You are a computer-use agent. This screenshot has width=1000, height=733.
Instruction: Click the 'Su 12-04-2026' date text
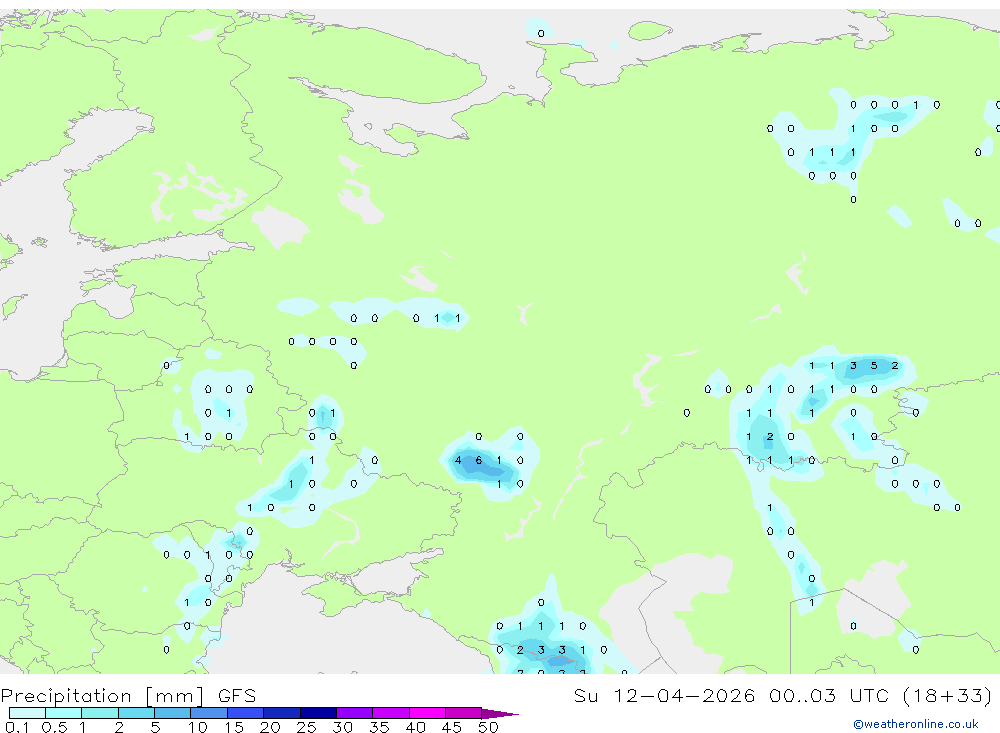point(665,695)
